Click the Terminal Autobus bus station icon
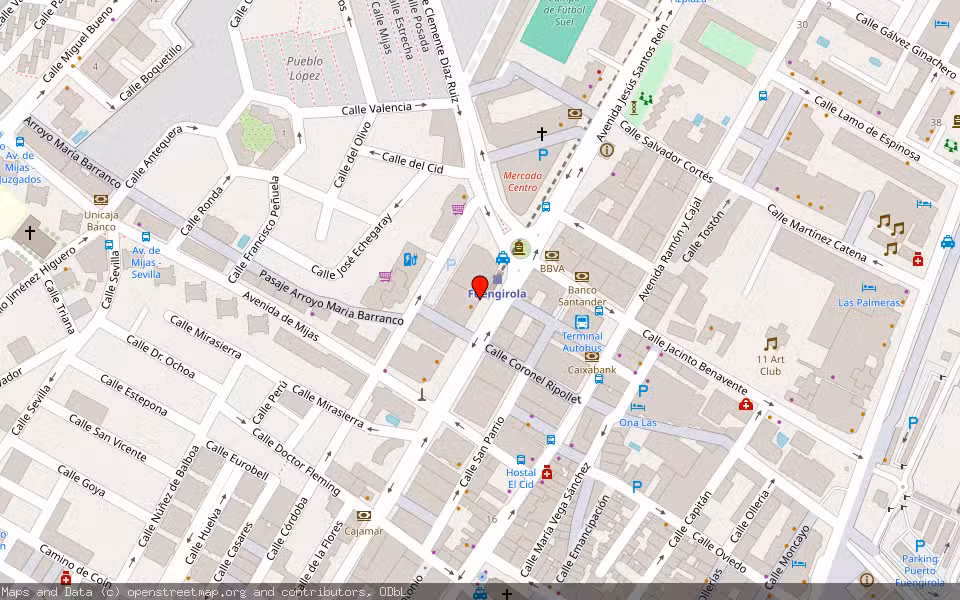 pyautogui.click(x=582, y=322)
